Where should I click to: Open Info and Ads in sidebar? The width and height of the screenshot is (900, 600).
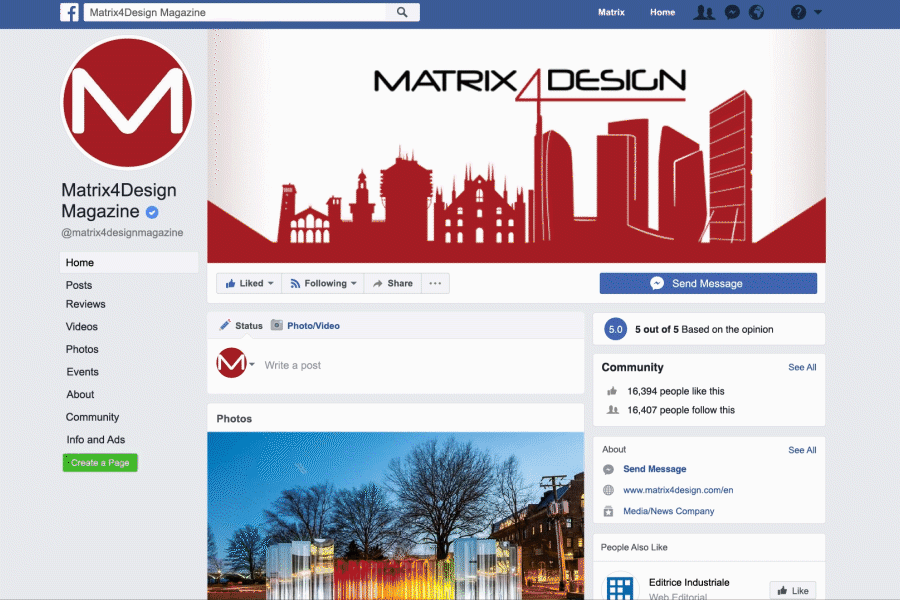point(96,439)
